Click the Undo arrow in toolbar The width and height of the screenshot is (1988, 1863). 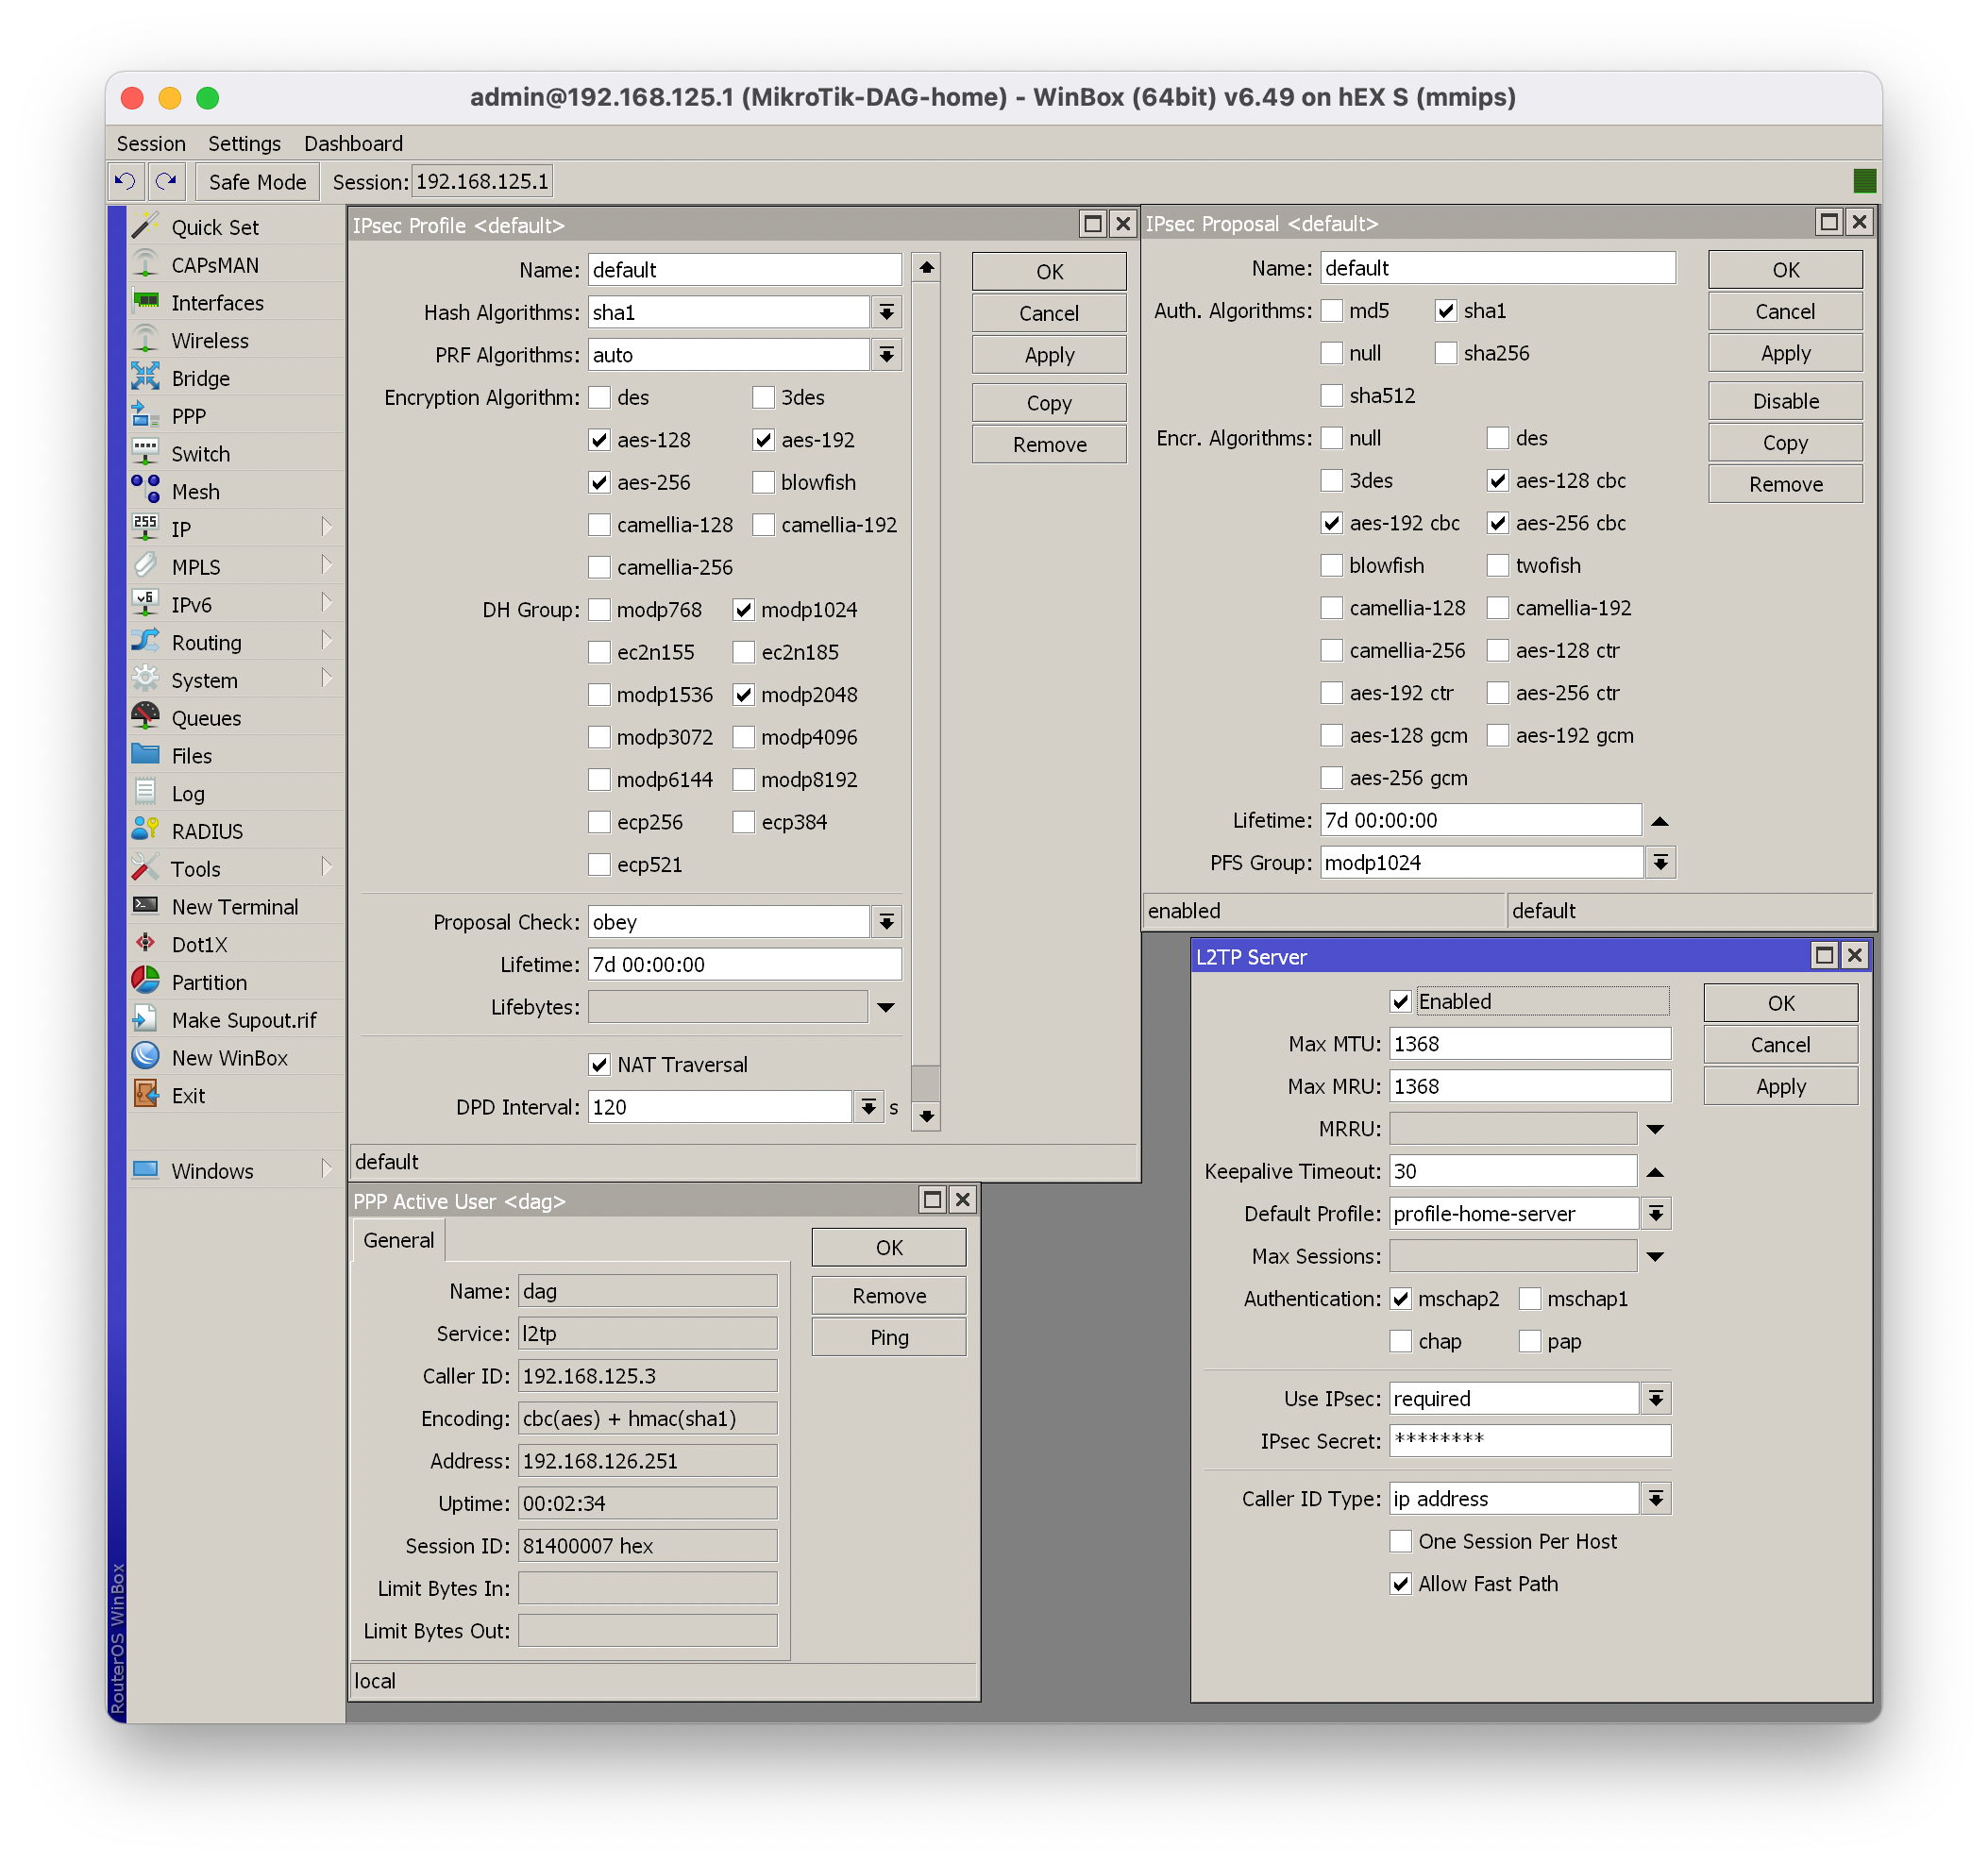click(126, 182)
